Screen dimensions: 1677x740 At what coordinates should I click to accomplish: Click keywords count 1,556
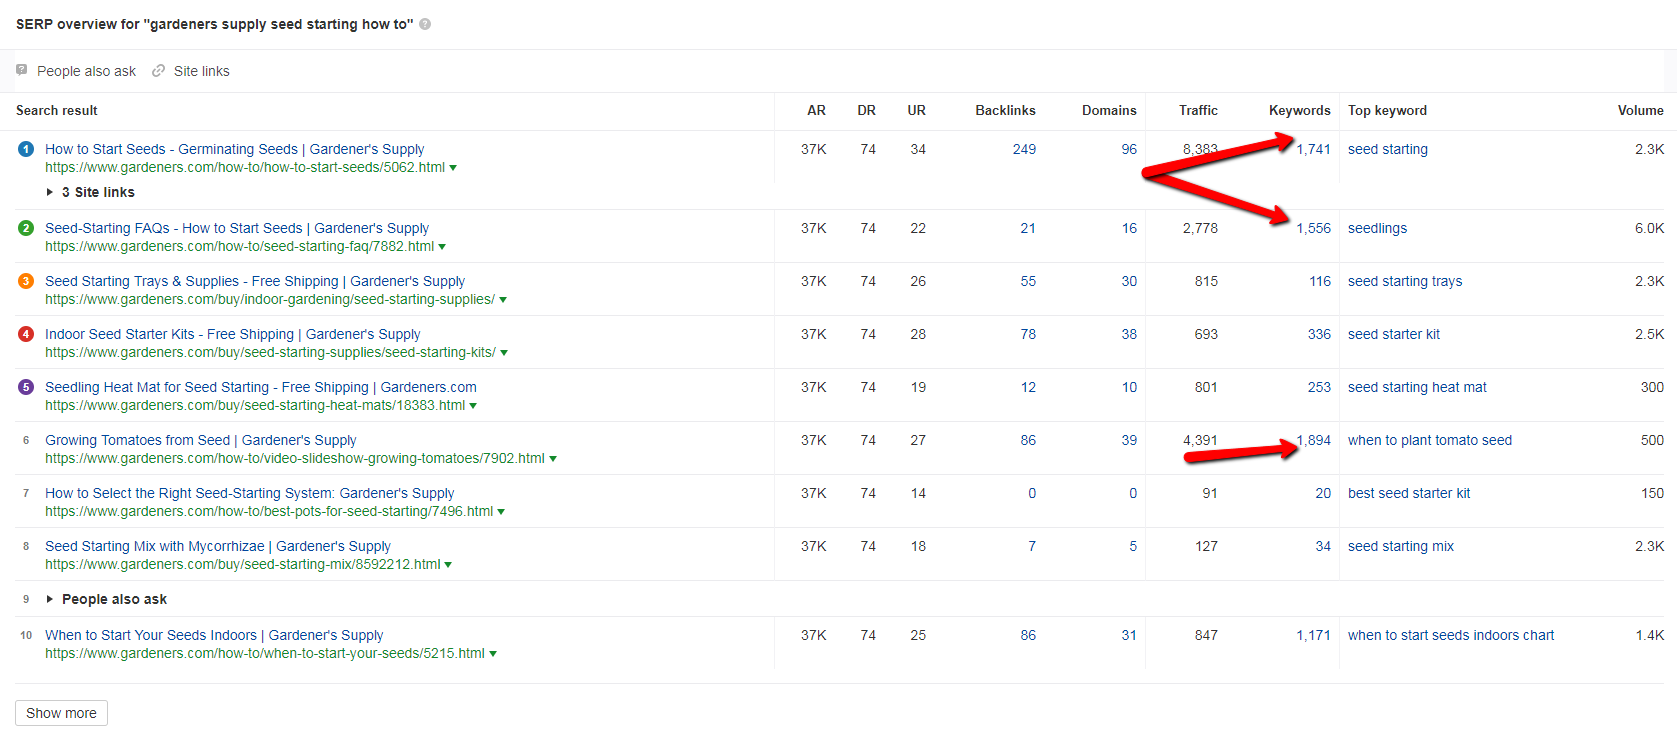click(x=1313, y=228)
